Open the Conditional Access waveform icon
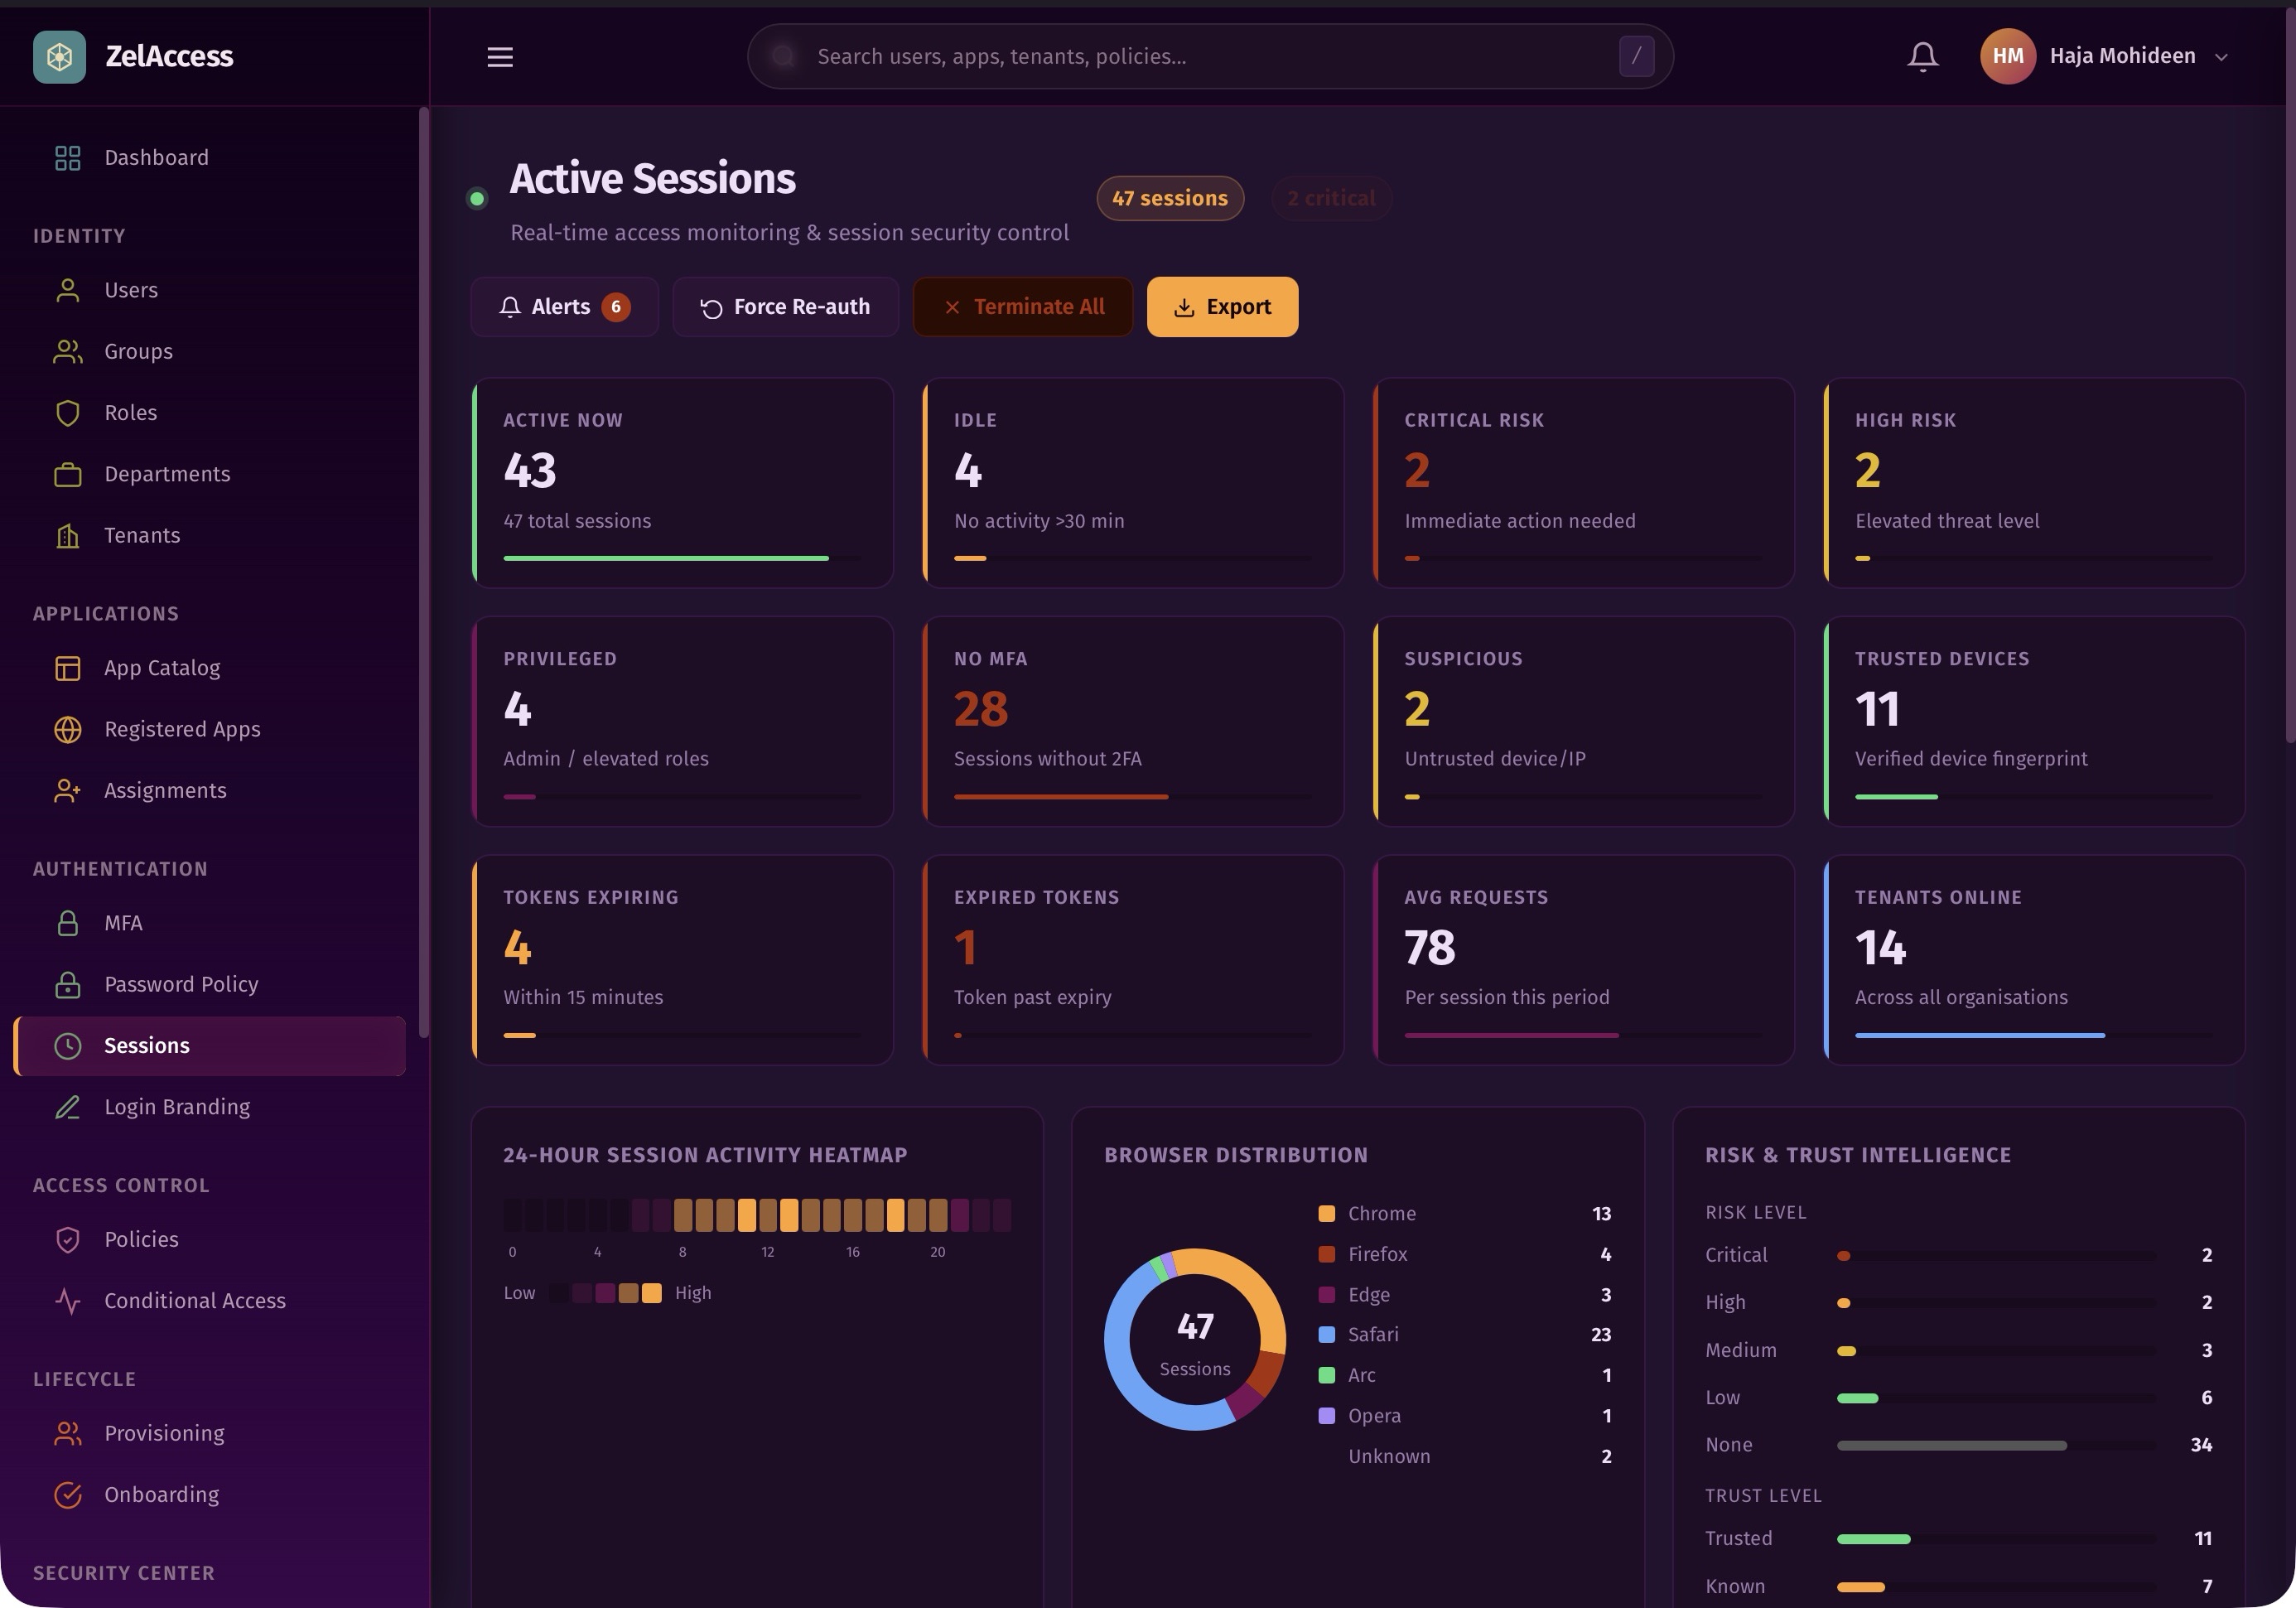2296x1608 pixels. pyautogui.click(x=67, y=1301)
